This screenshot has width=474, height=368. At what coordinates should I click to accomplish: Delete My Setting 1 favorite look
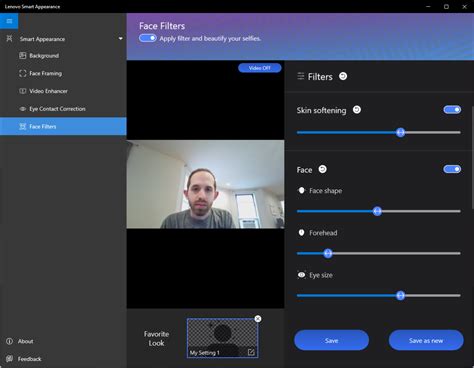(x=258, y=319)
